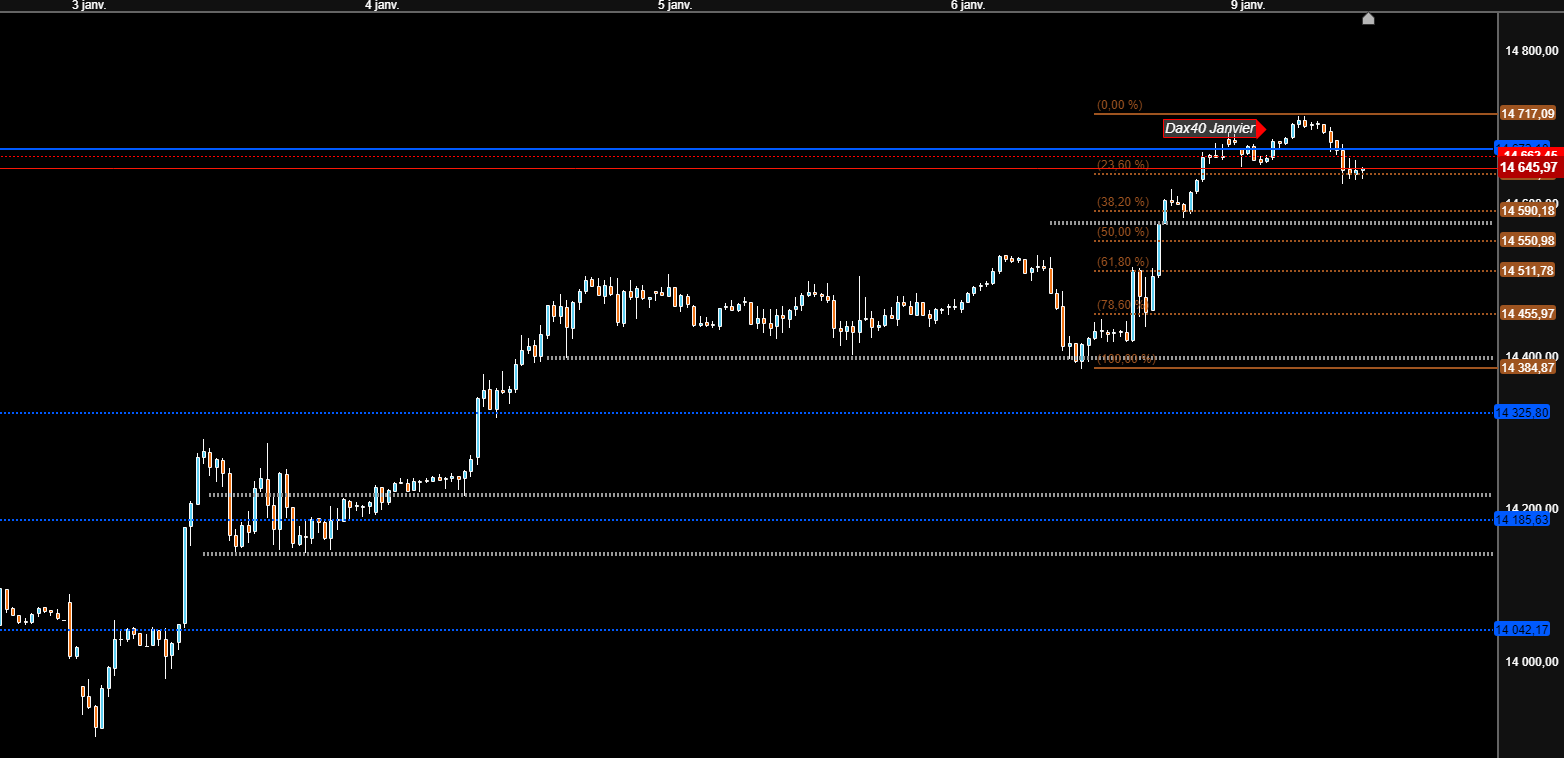Select the "Dax40 Janvier" chart annotation label
This screenshot has height=758, width=1564.
click(x=1210, y=128)
